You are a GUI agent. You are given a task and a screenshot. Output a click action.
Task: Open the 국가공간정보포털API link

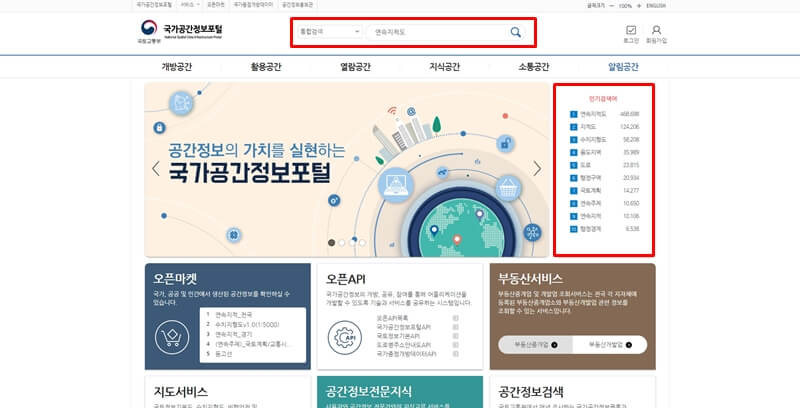404,327
